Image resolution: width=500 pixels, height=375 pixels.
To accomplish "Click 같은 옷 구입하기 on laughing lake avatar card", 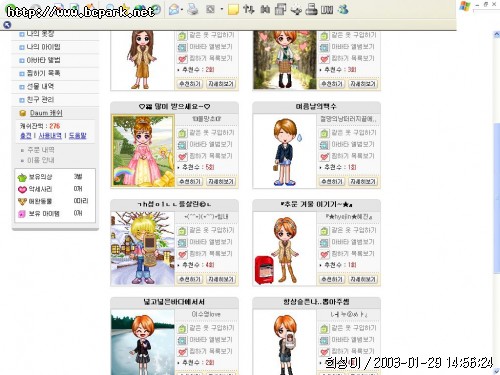I will coord(212,328).
